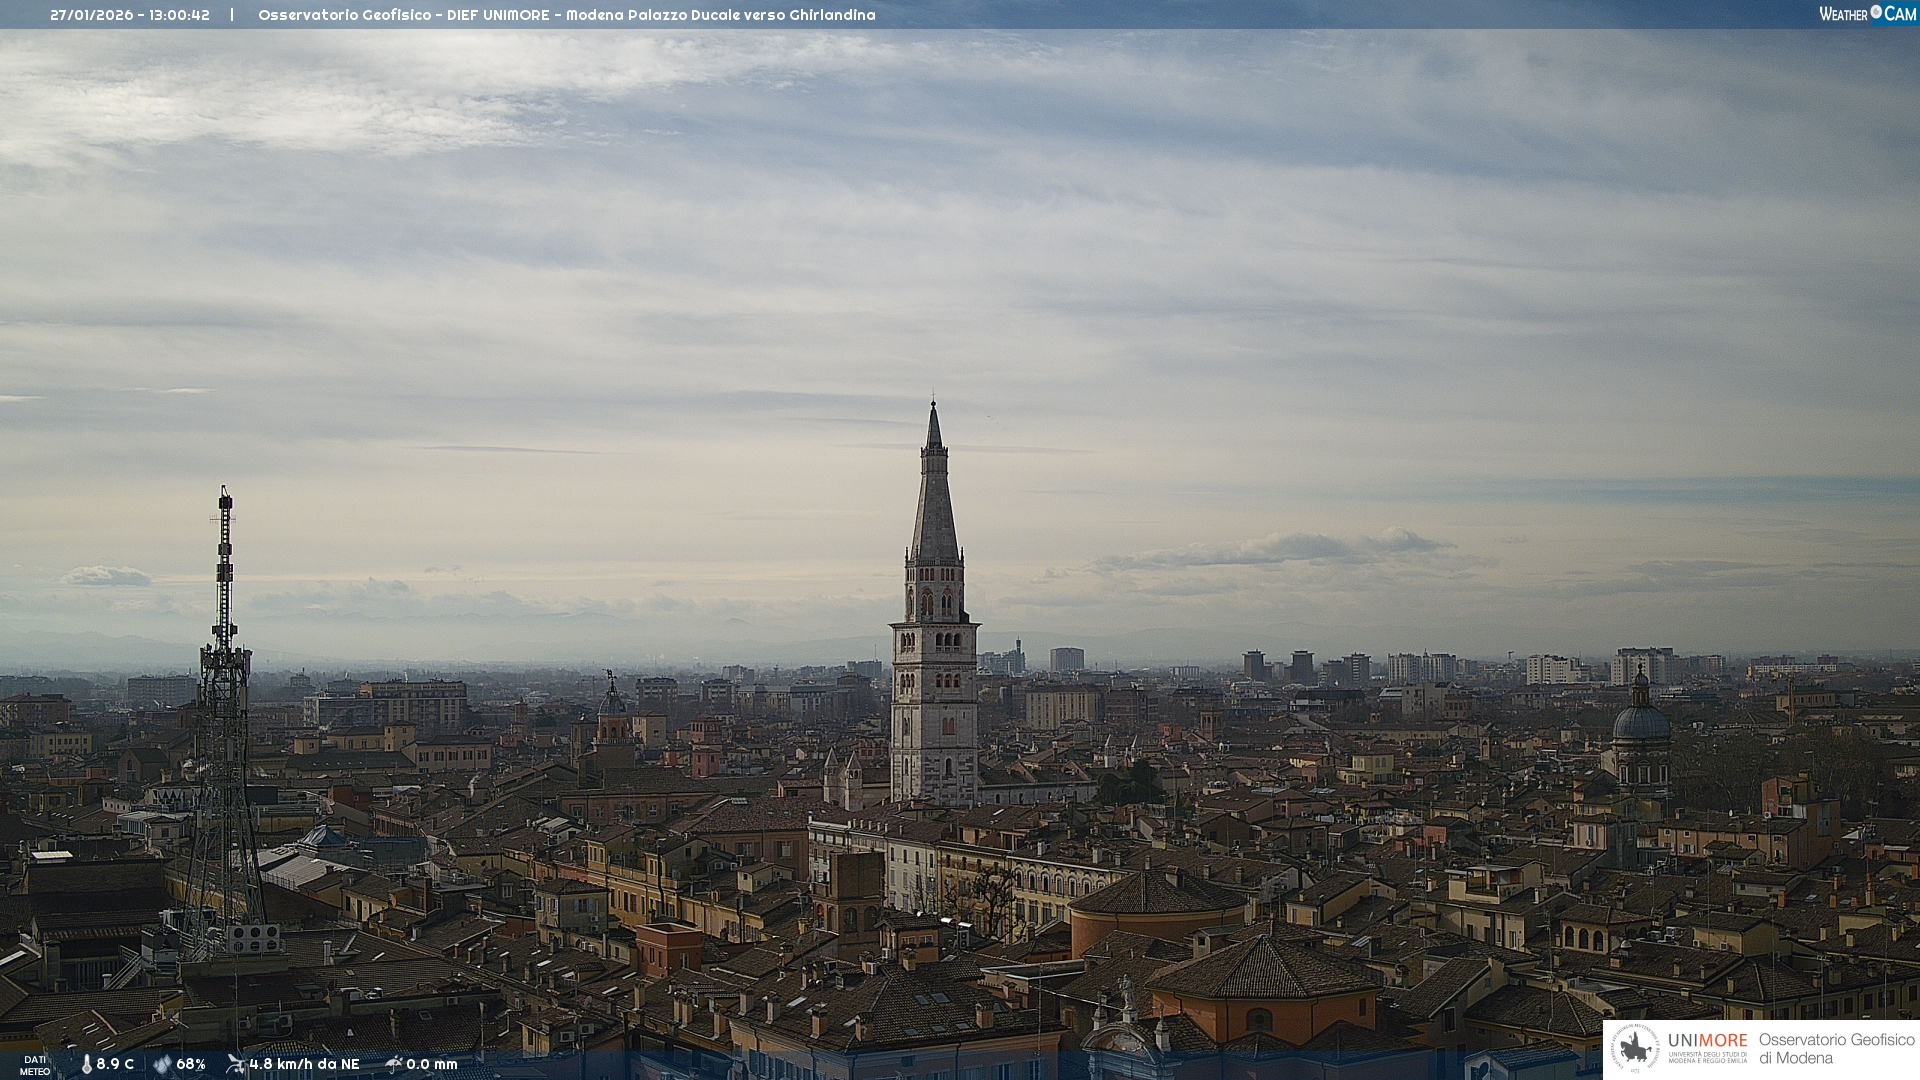
Task: Click the humidity water drops icon
Action: point(162,1064)
